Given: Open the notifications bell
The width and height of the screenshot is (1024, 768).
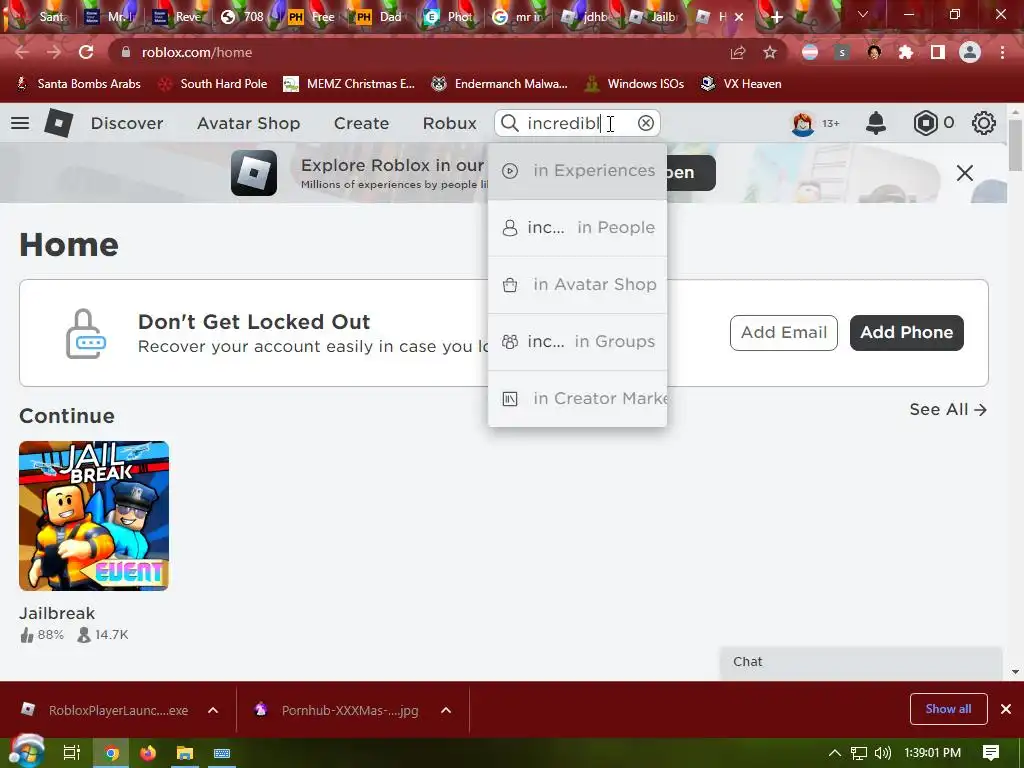Looking at the screenshot, I should tap(876, 123).
